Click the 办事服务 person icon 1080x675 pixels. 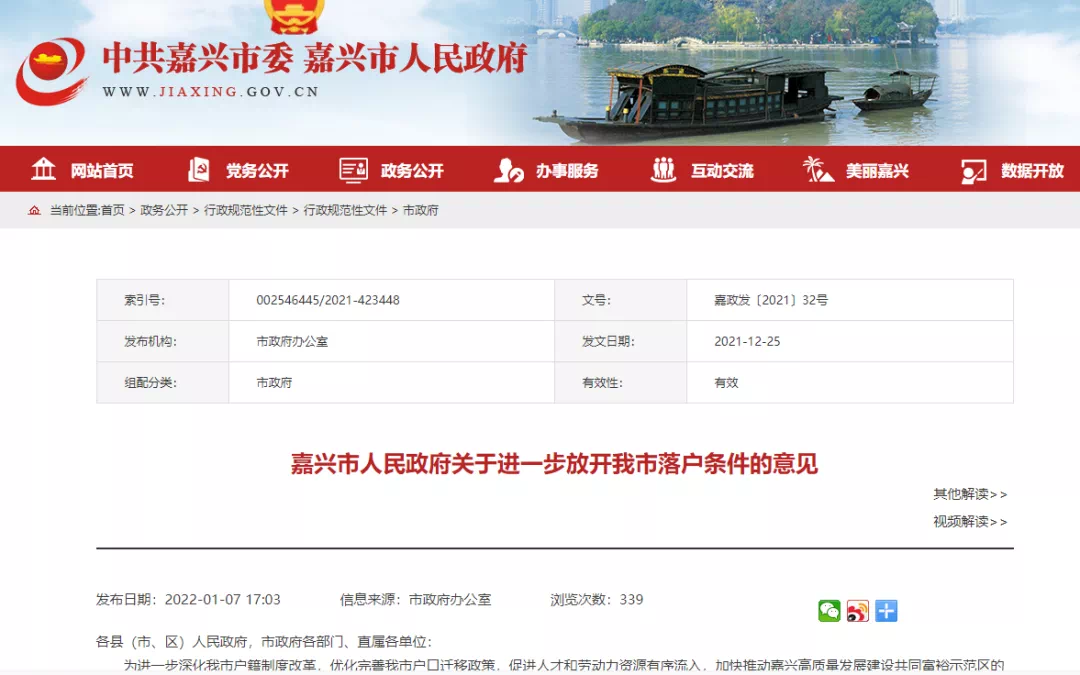tap(509, 170)
